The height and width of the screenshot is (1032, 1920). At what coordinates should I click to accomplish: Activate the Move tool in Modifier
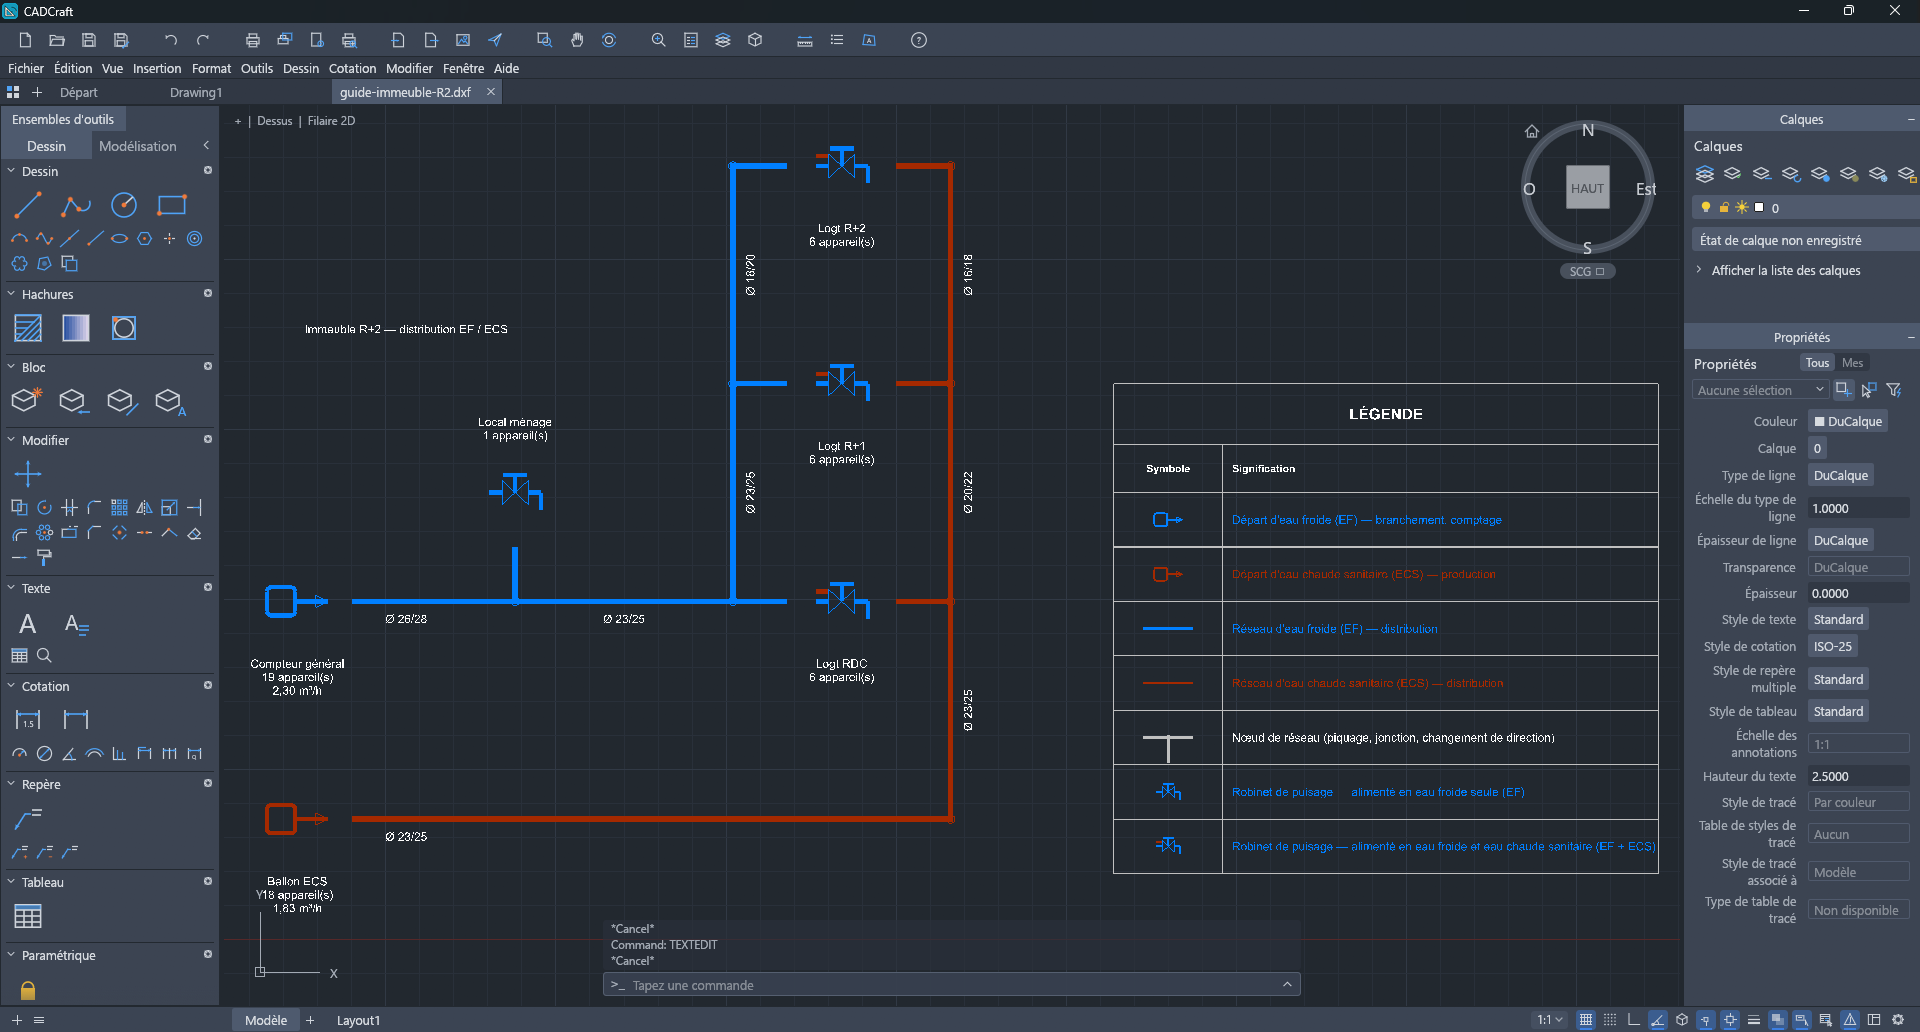pos(28,473)
